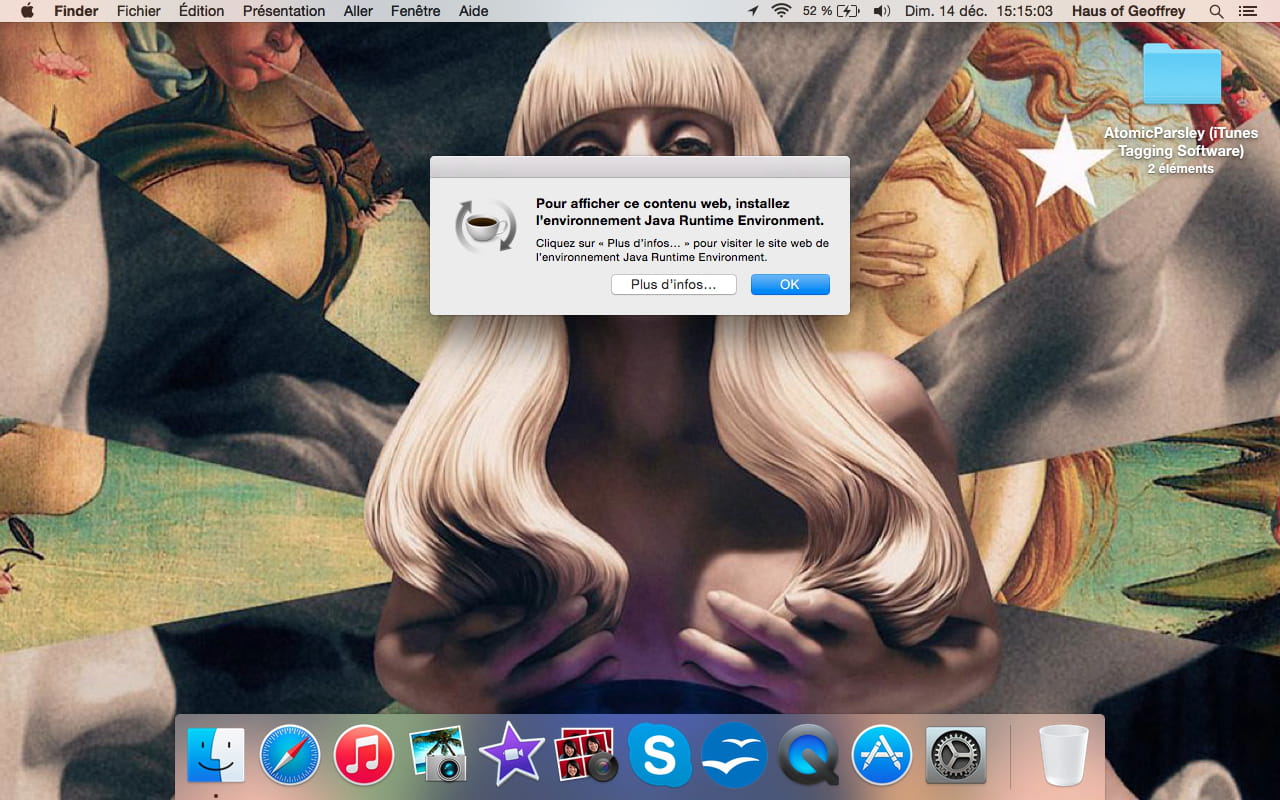Open the Aller menu
This screenshot has width=1280, height=800.
(358, 11)
